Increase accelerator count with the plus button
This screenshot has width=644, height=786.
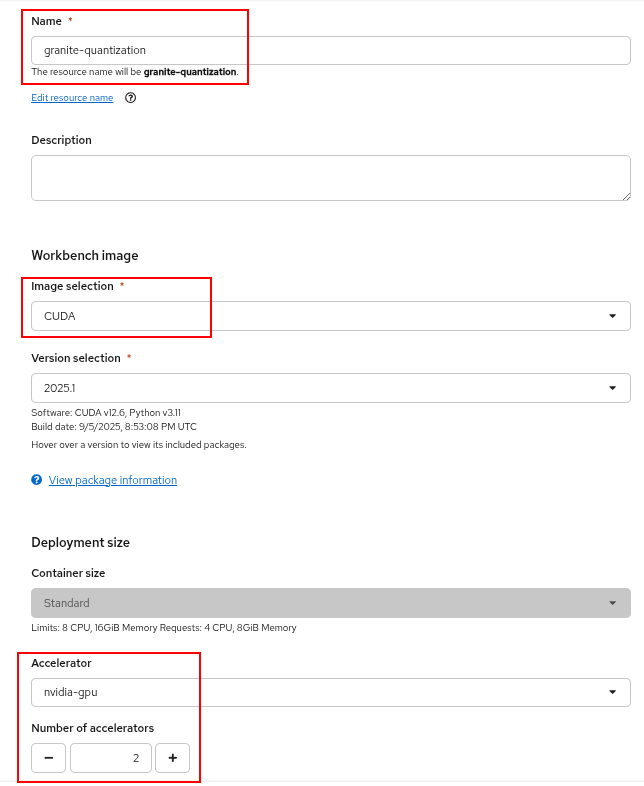172,758
